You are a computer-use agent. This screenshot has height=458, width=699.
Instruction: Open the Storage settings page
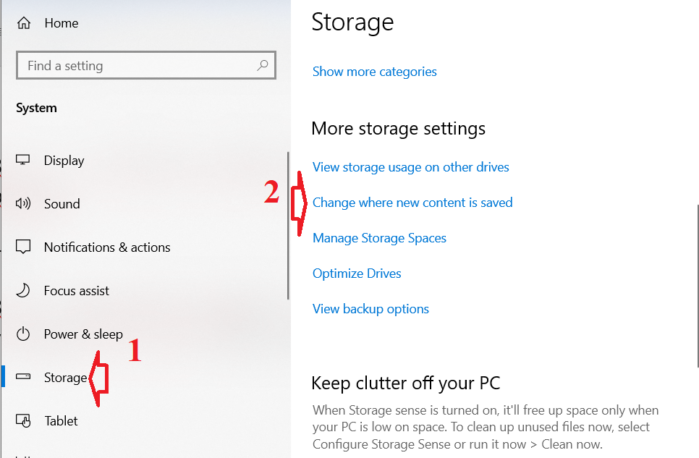(66, 378)
